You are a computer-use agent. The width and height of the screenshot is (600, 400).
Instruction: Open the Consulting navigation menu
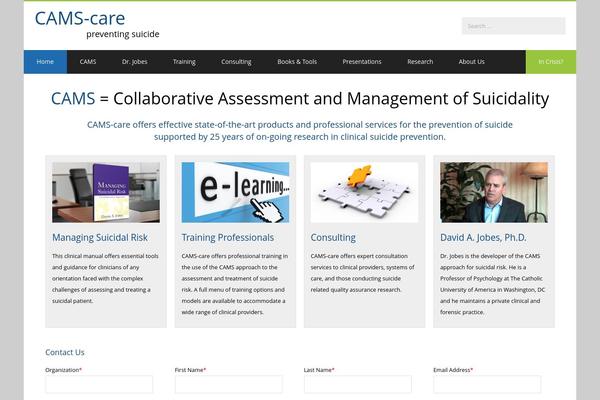click(x=236, y=62)
